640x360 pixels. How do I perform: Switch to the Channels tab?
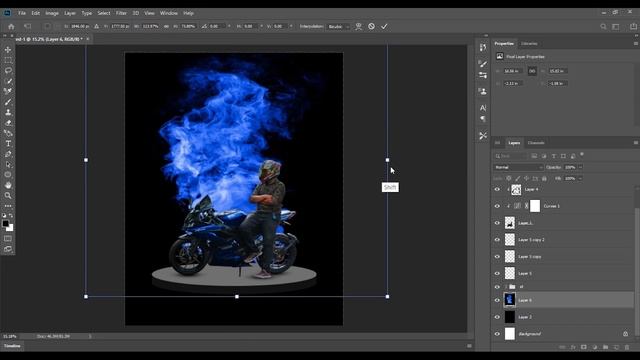(x=536, y=143)
